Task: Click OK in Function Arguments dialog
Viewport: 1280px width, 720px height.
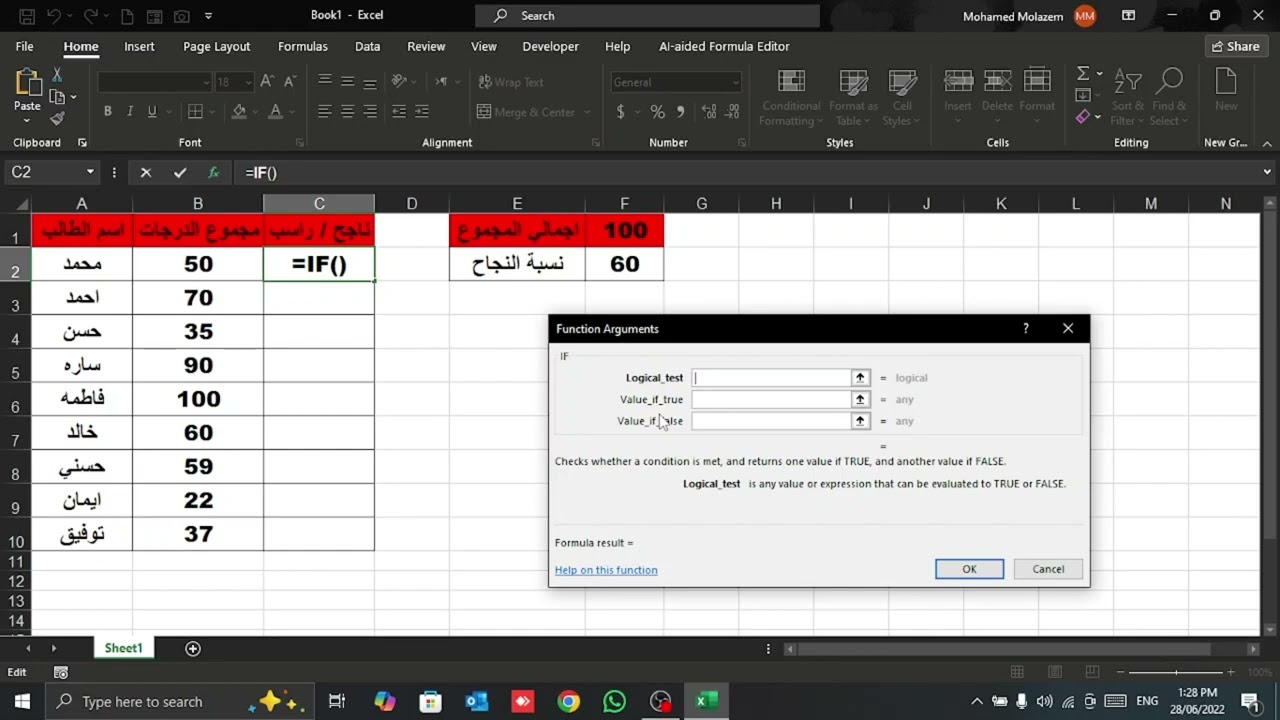Action: click(x=969, y=569)
